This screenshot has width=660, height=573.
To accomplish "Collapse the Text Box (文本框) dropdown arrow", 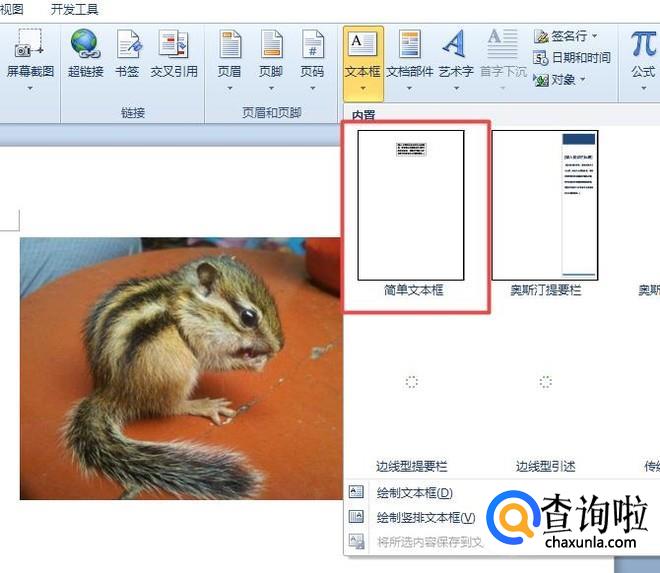I will click(363, 88).
